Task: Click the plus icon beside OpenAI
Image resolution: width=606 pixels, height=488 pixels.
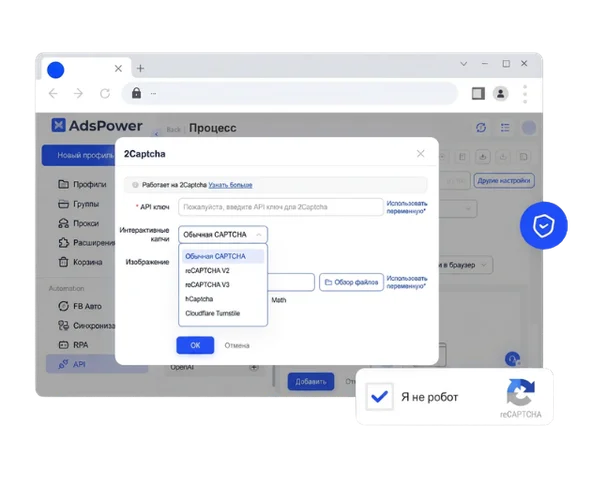Action: [254, 367]
